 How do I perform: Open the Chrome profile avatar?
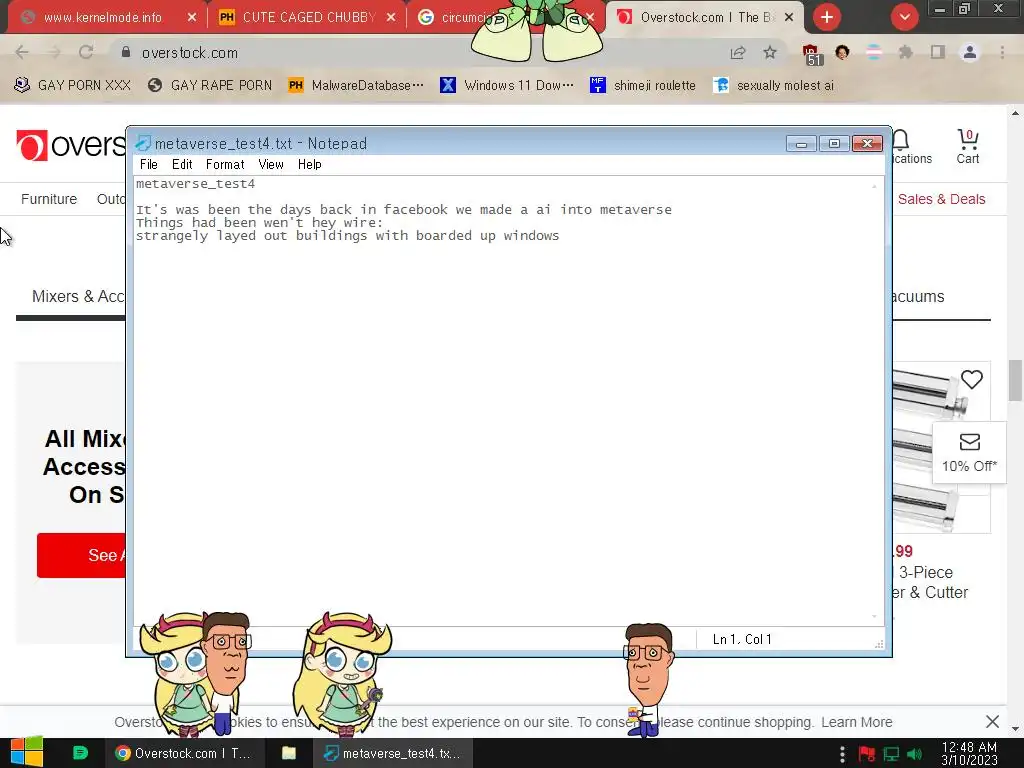point(970,52)
